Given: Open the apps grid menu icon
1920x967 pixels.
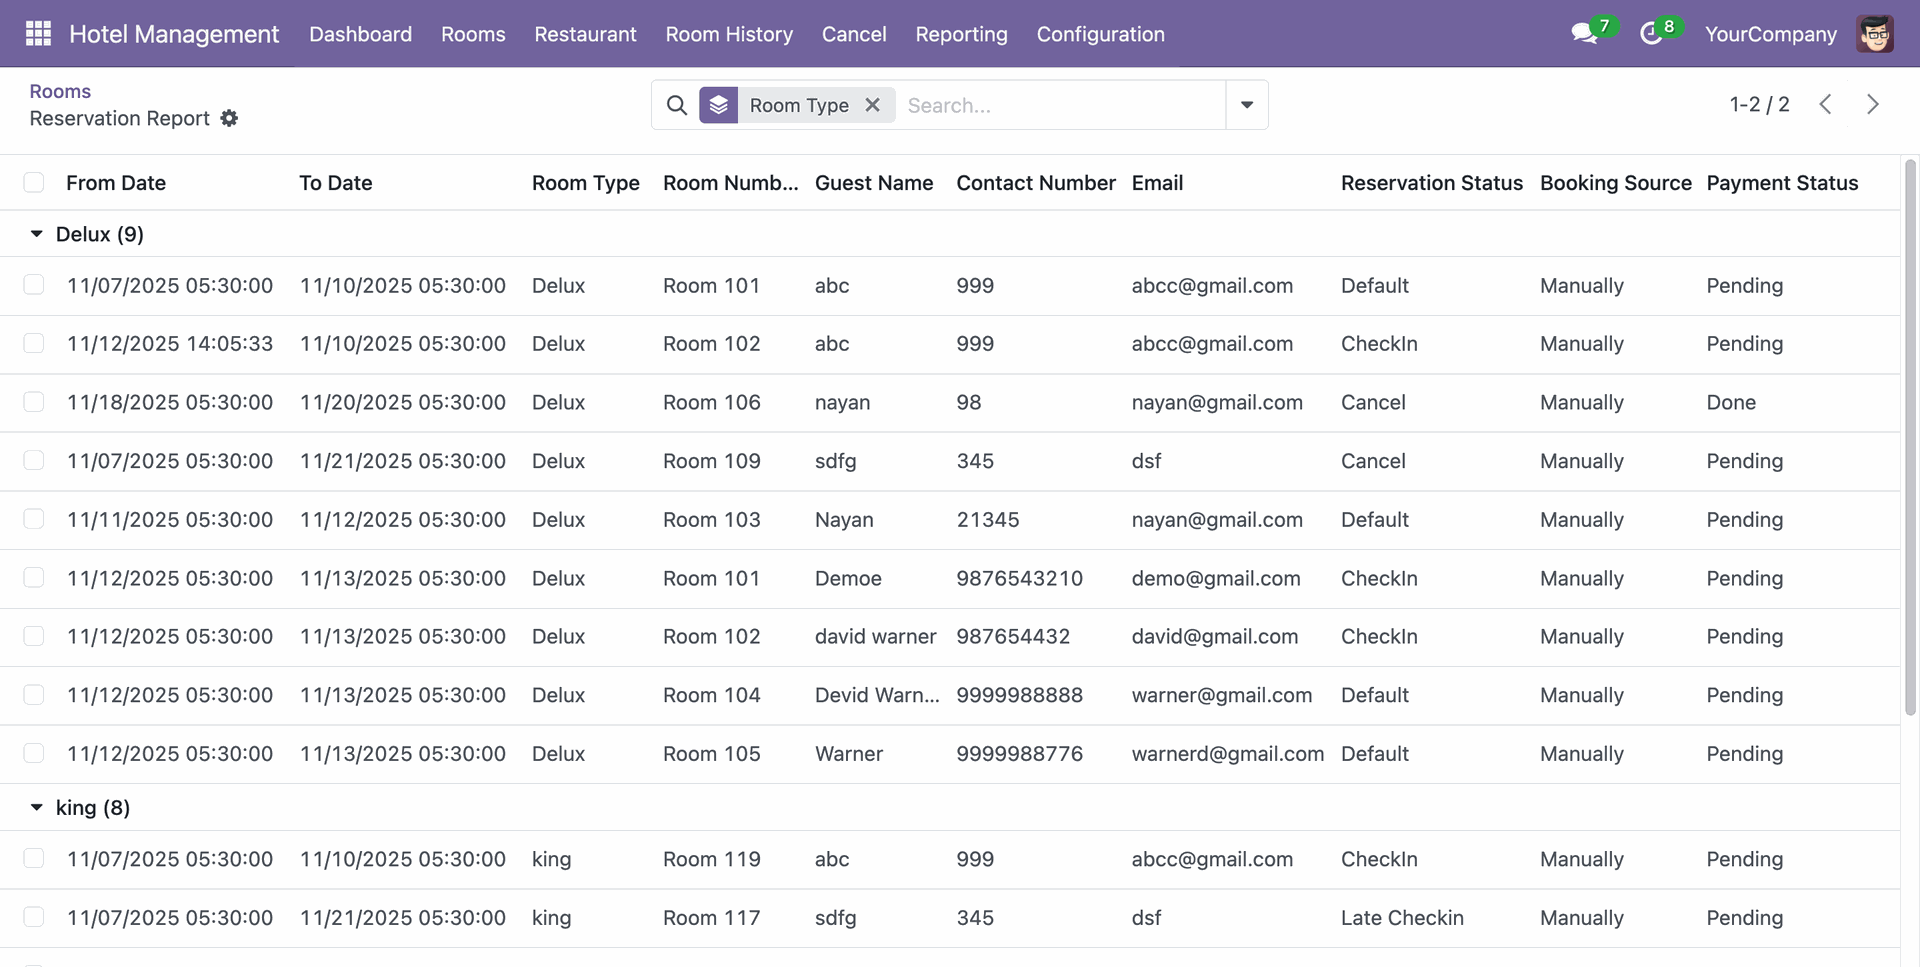Looking at the screenshot, I should tap(38, 34).
